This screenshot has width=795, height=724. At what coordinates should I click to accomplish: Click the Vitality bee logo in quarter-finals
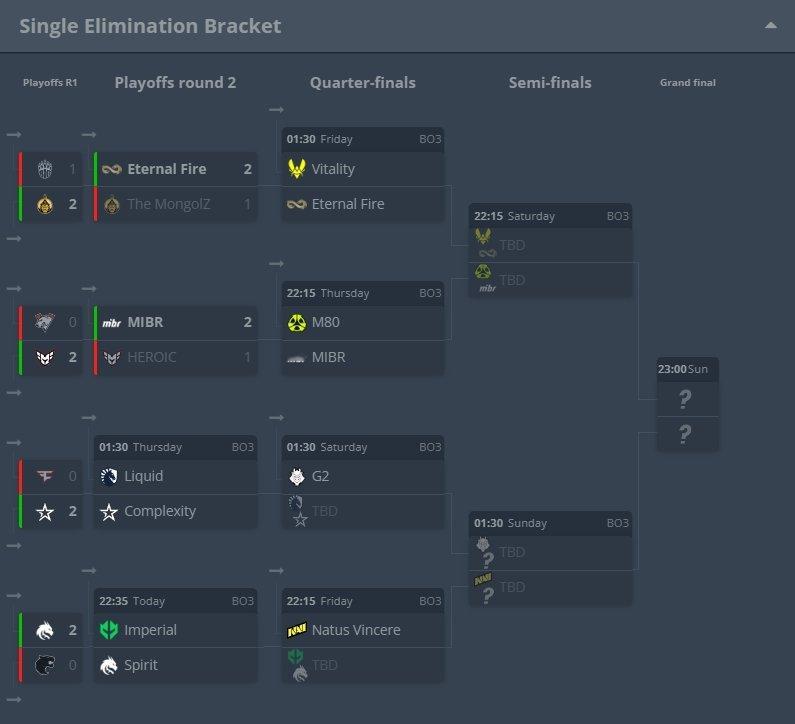[297, 169]
